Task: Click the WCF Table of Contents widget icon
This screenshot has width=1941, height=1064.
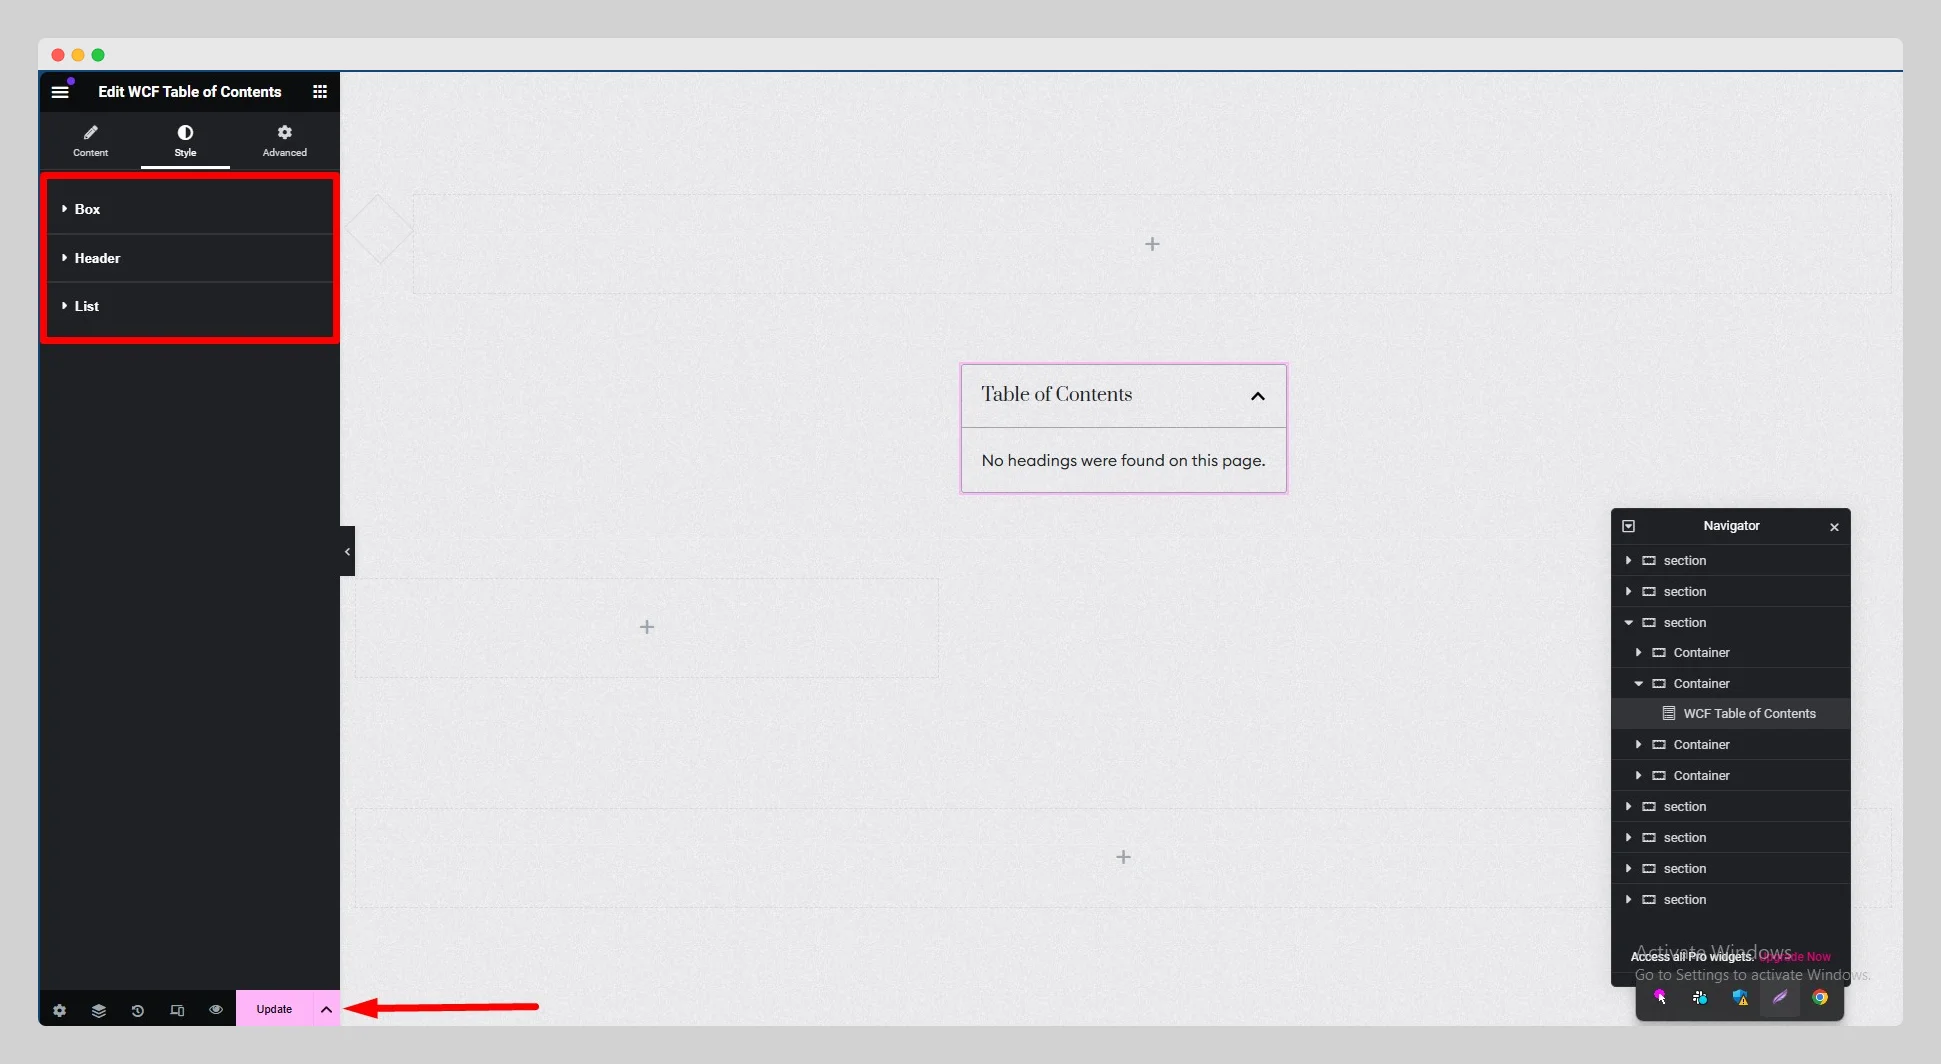Action: (x=1668, y=714)
